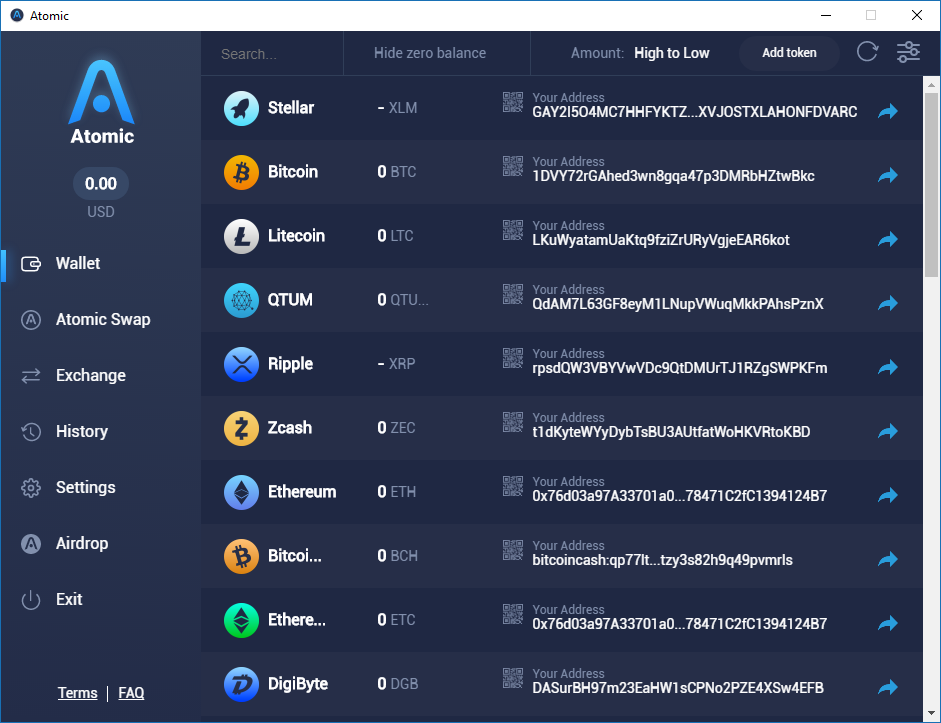Click the send arrow for Bitcoin
Screen dimensions: 941x723
coord(888,175)
